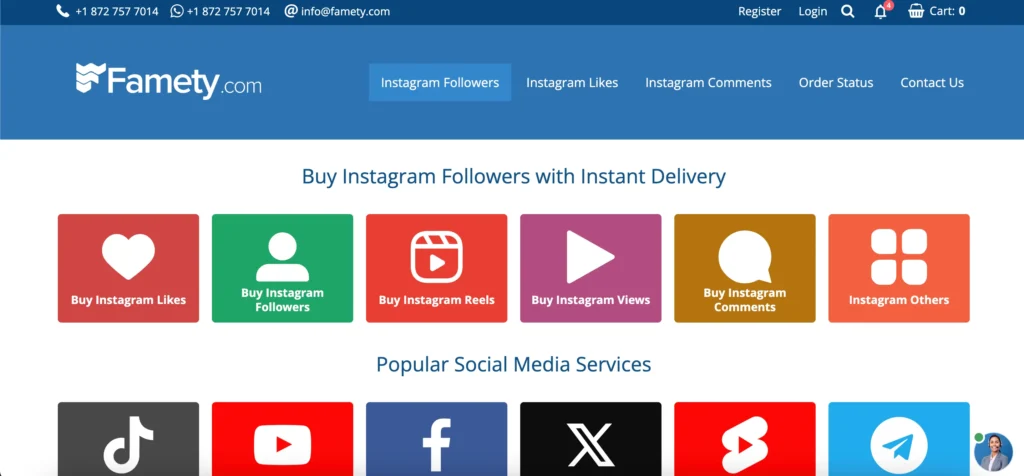Open the Order Status menu item

[x=836, y=83]
